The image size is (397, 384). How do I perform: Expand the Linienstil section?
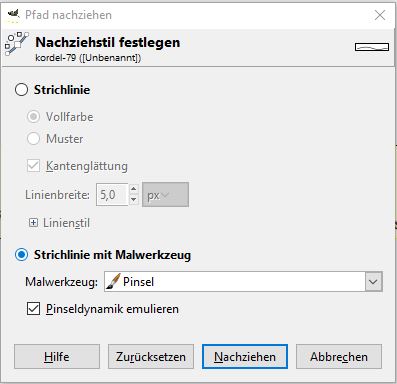33,223
